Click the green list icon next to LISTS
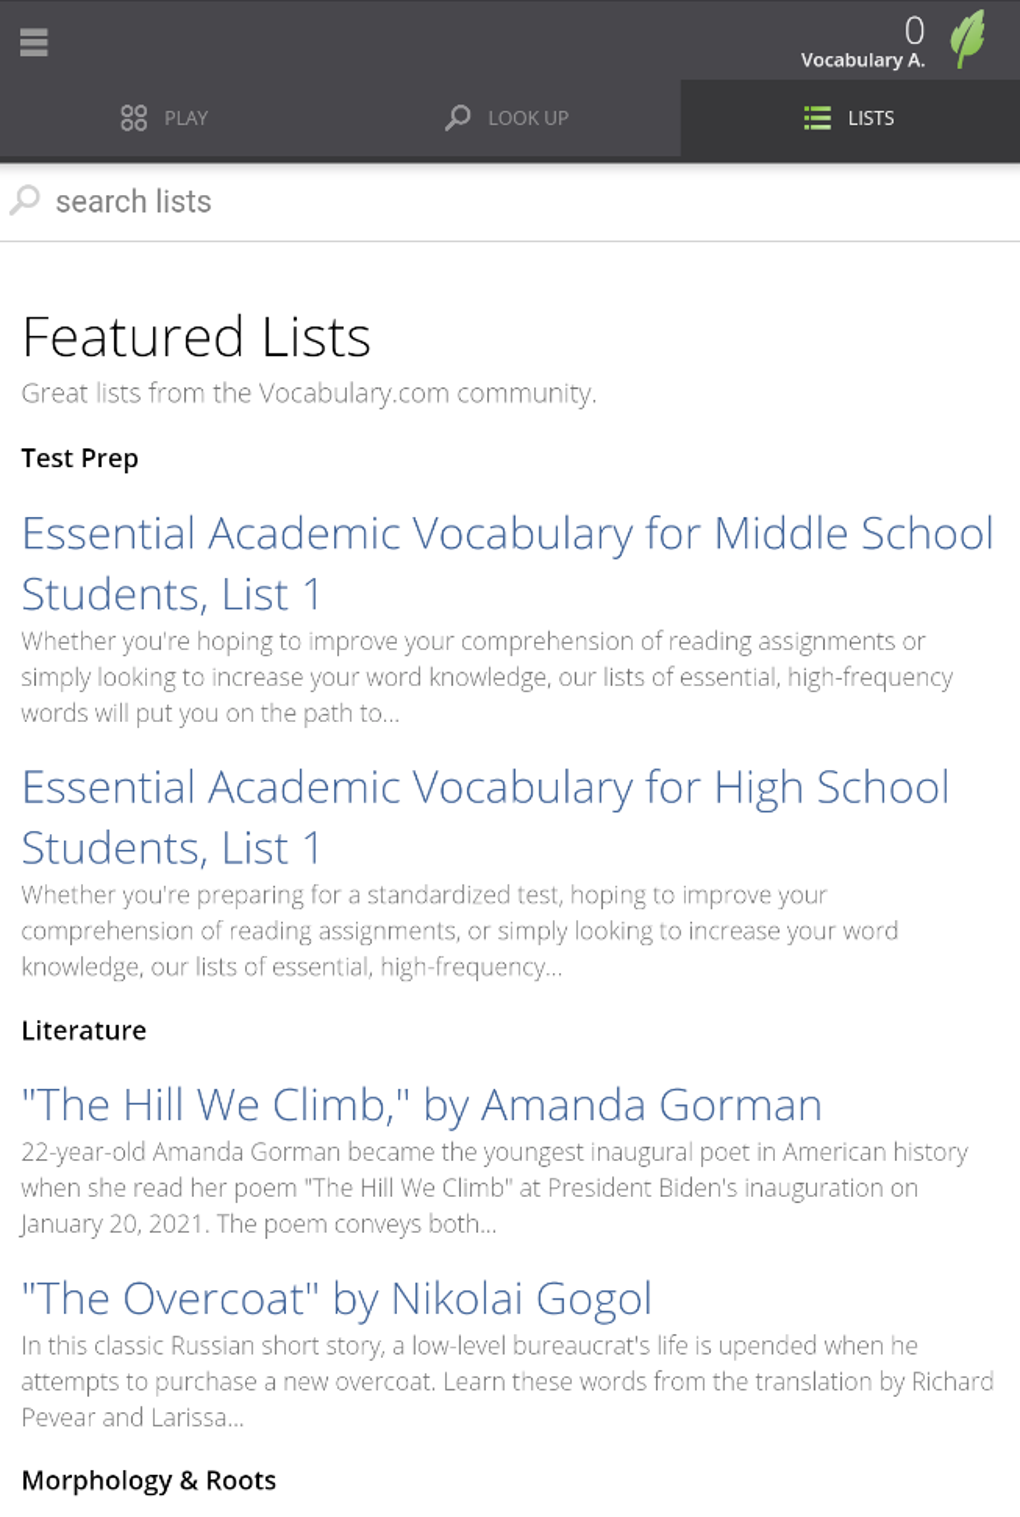1020x1517 pixels. point(817,117)
